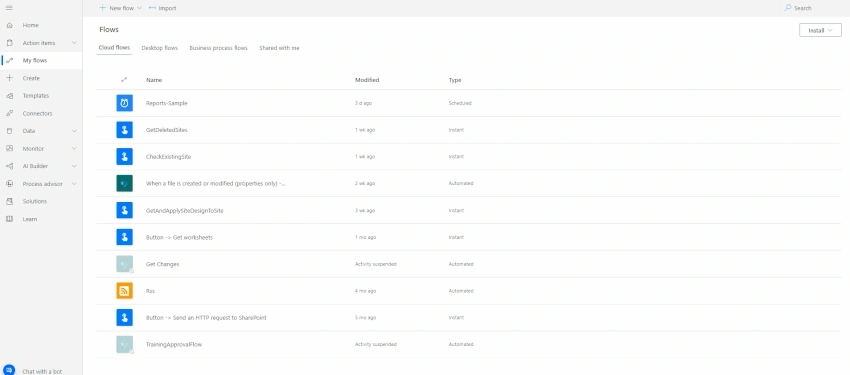Click the Button -> Get worksheets flow icon
Screen dimensions: 850x375
coord(125,237)
